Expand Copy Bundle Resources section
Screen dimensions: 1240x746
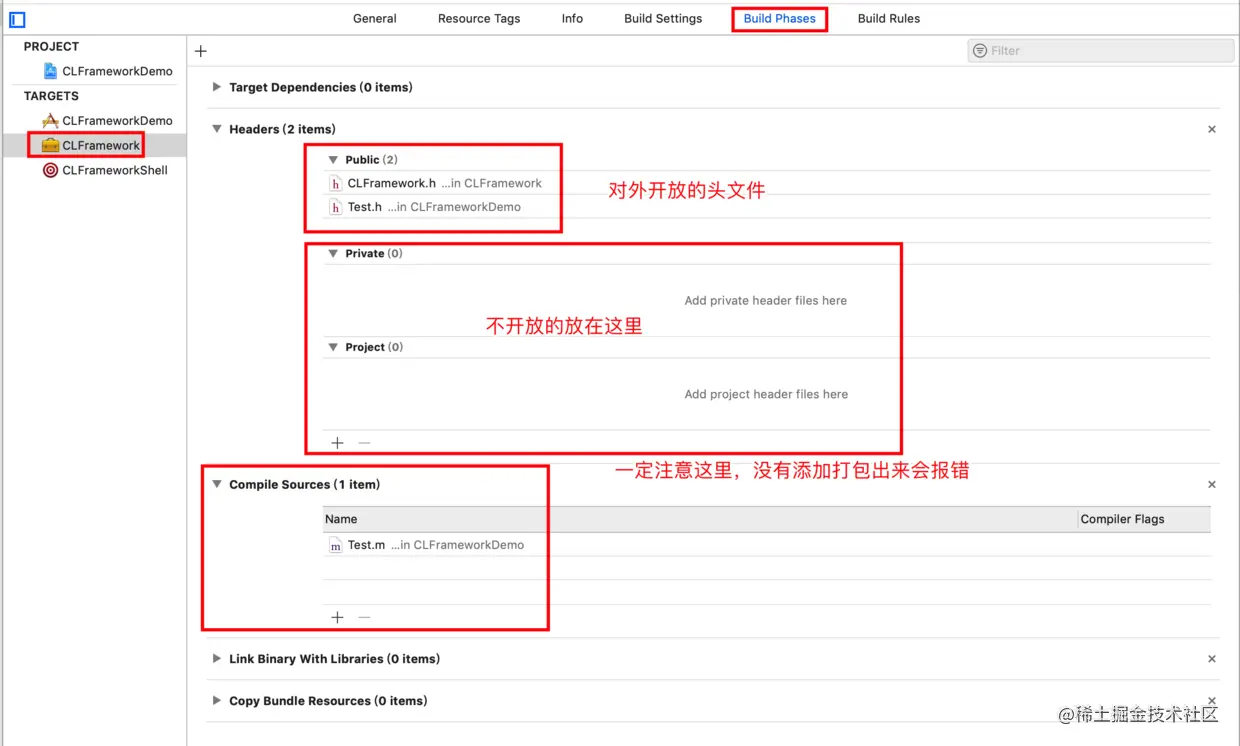pyautogui.click(x=216, y=701)
